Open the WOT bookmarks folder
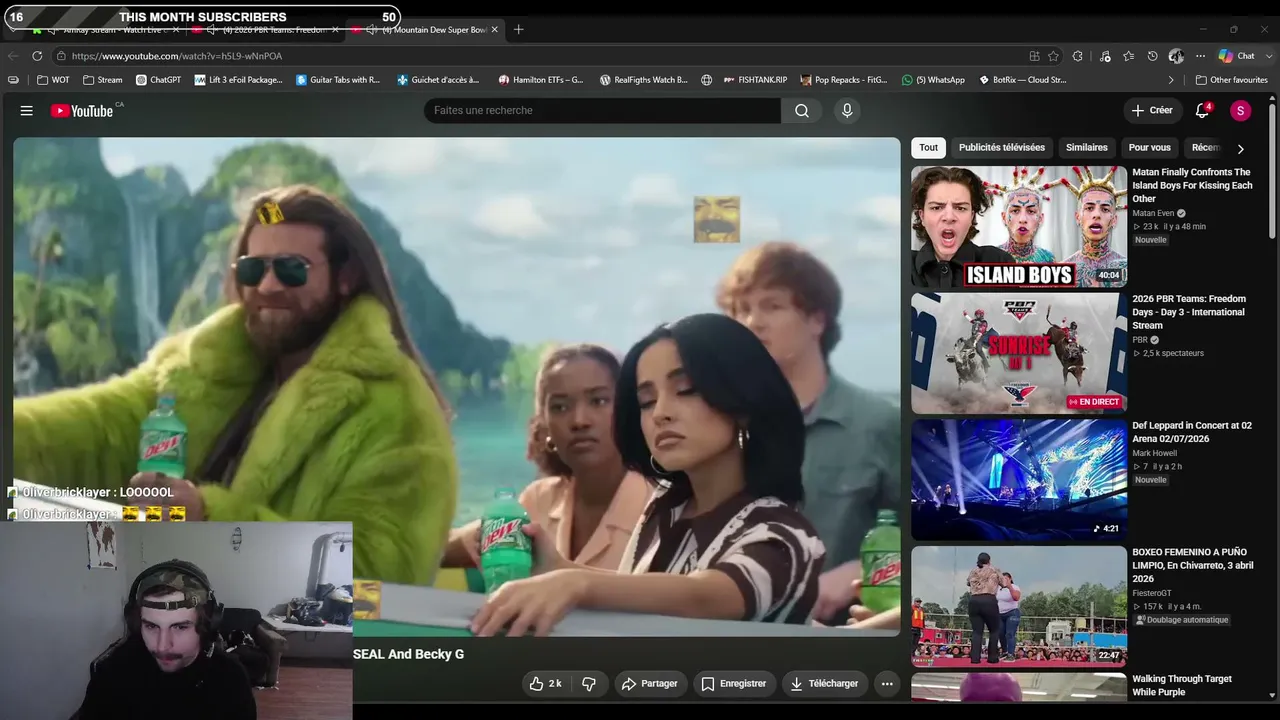The height and width of the screenshot is (720, 1280). pos(54,80)
